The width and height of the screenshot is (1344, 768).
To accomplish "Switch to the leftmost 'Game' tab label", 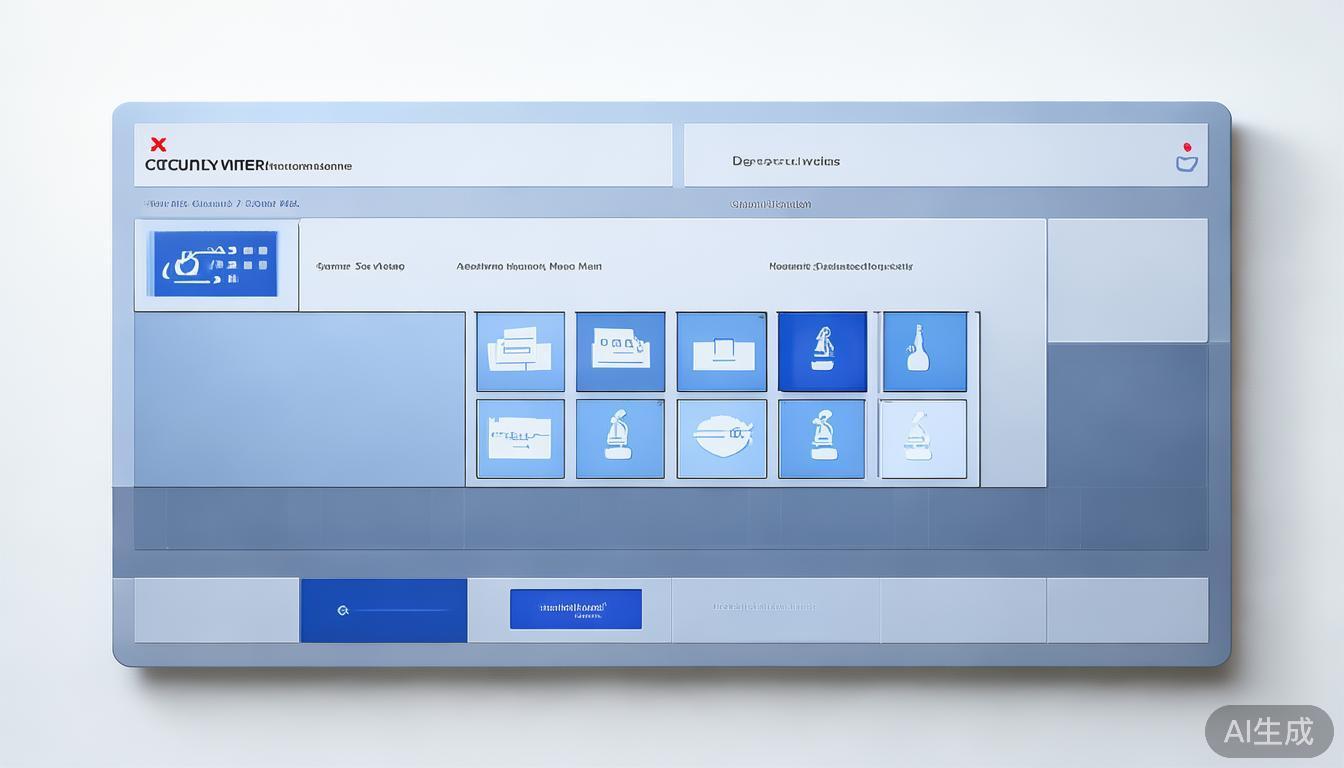I will click(x=360, y=267).
